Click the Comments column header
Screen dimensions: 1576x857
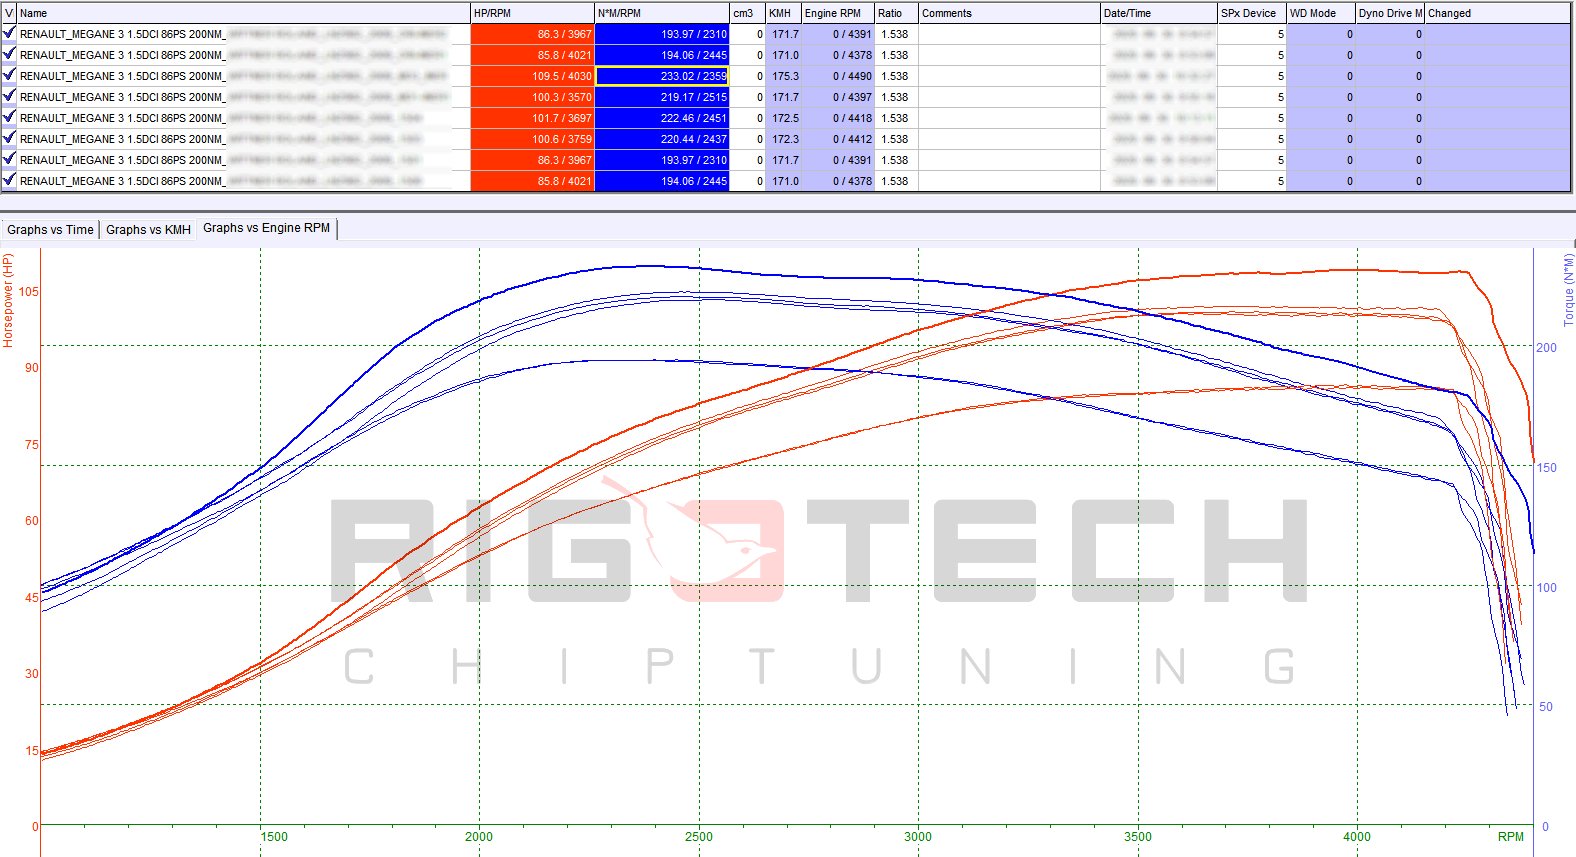click(x=1009, y=13)
